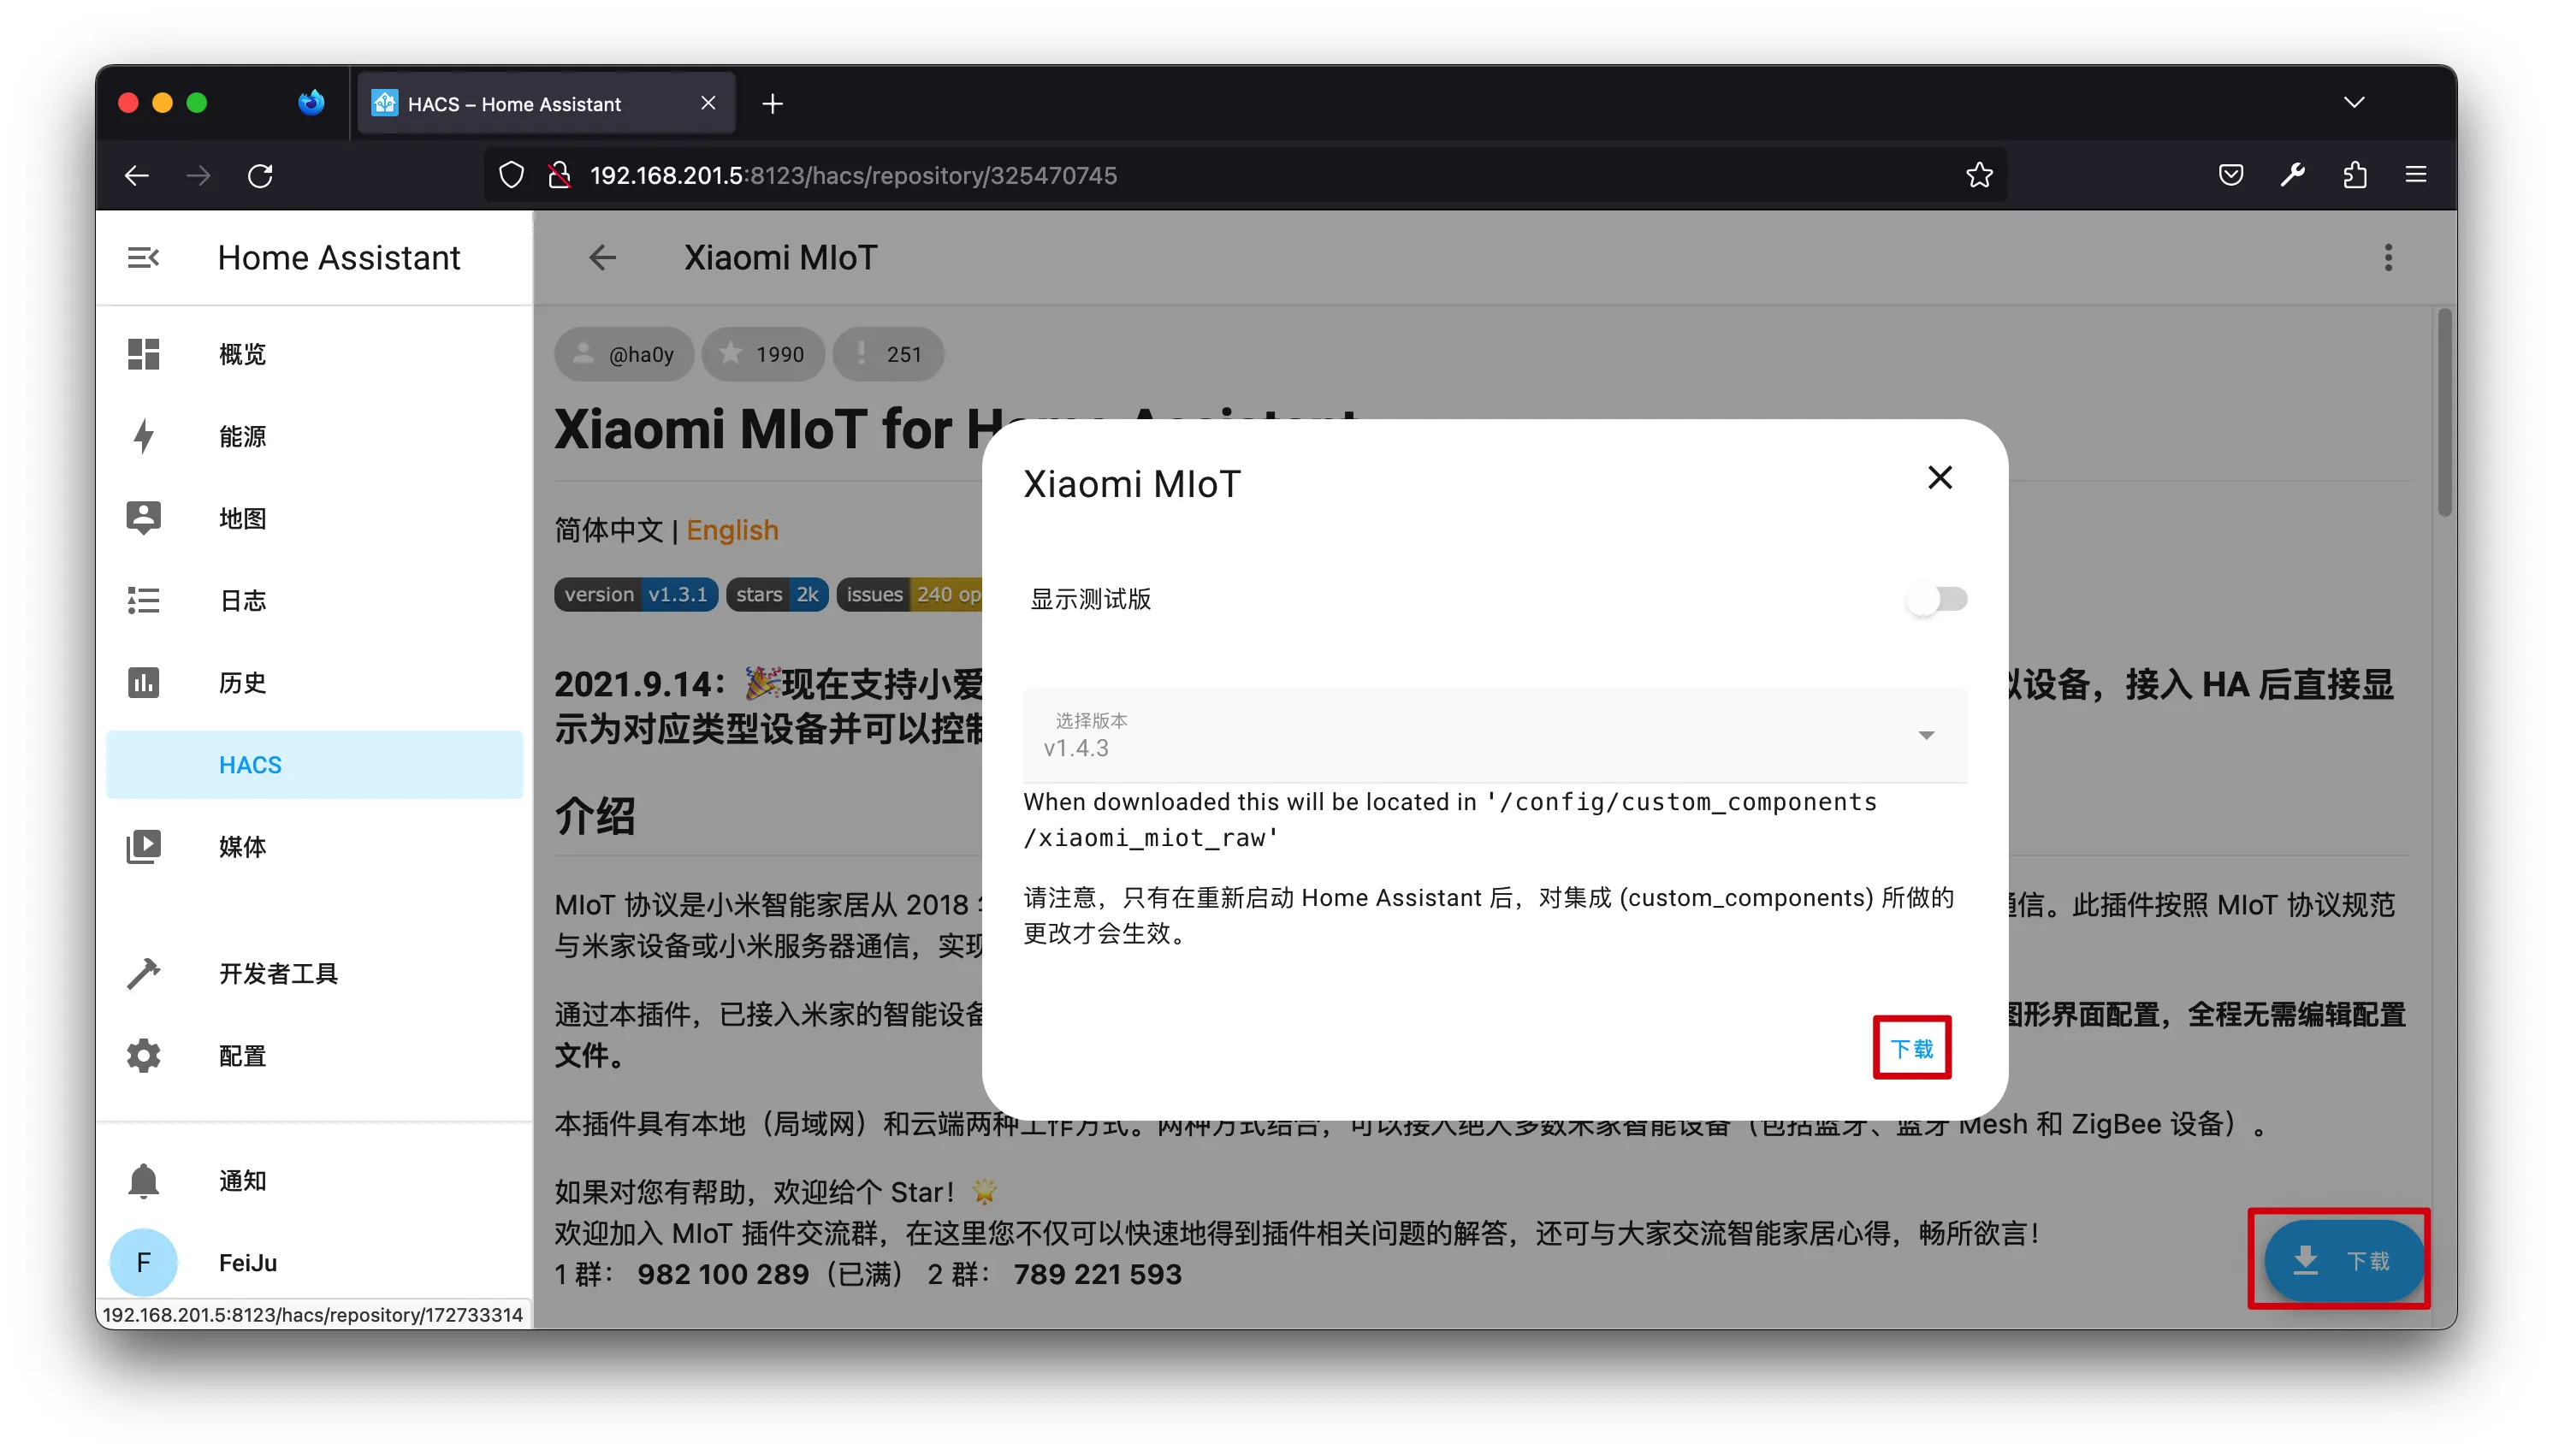
Task: Open a new browser tab
Action: [772, 103]
